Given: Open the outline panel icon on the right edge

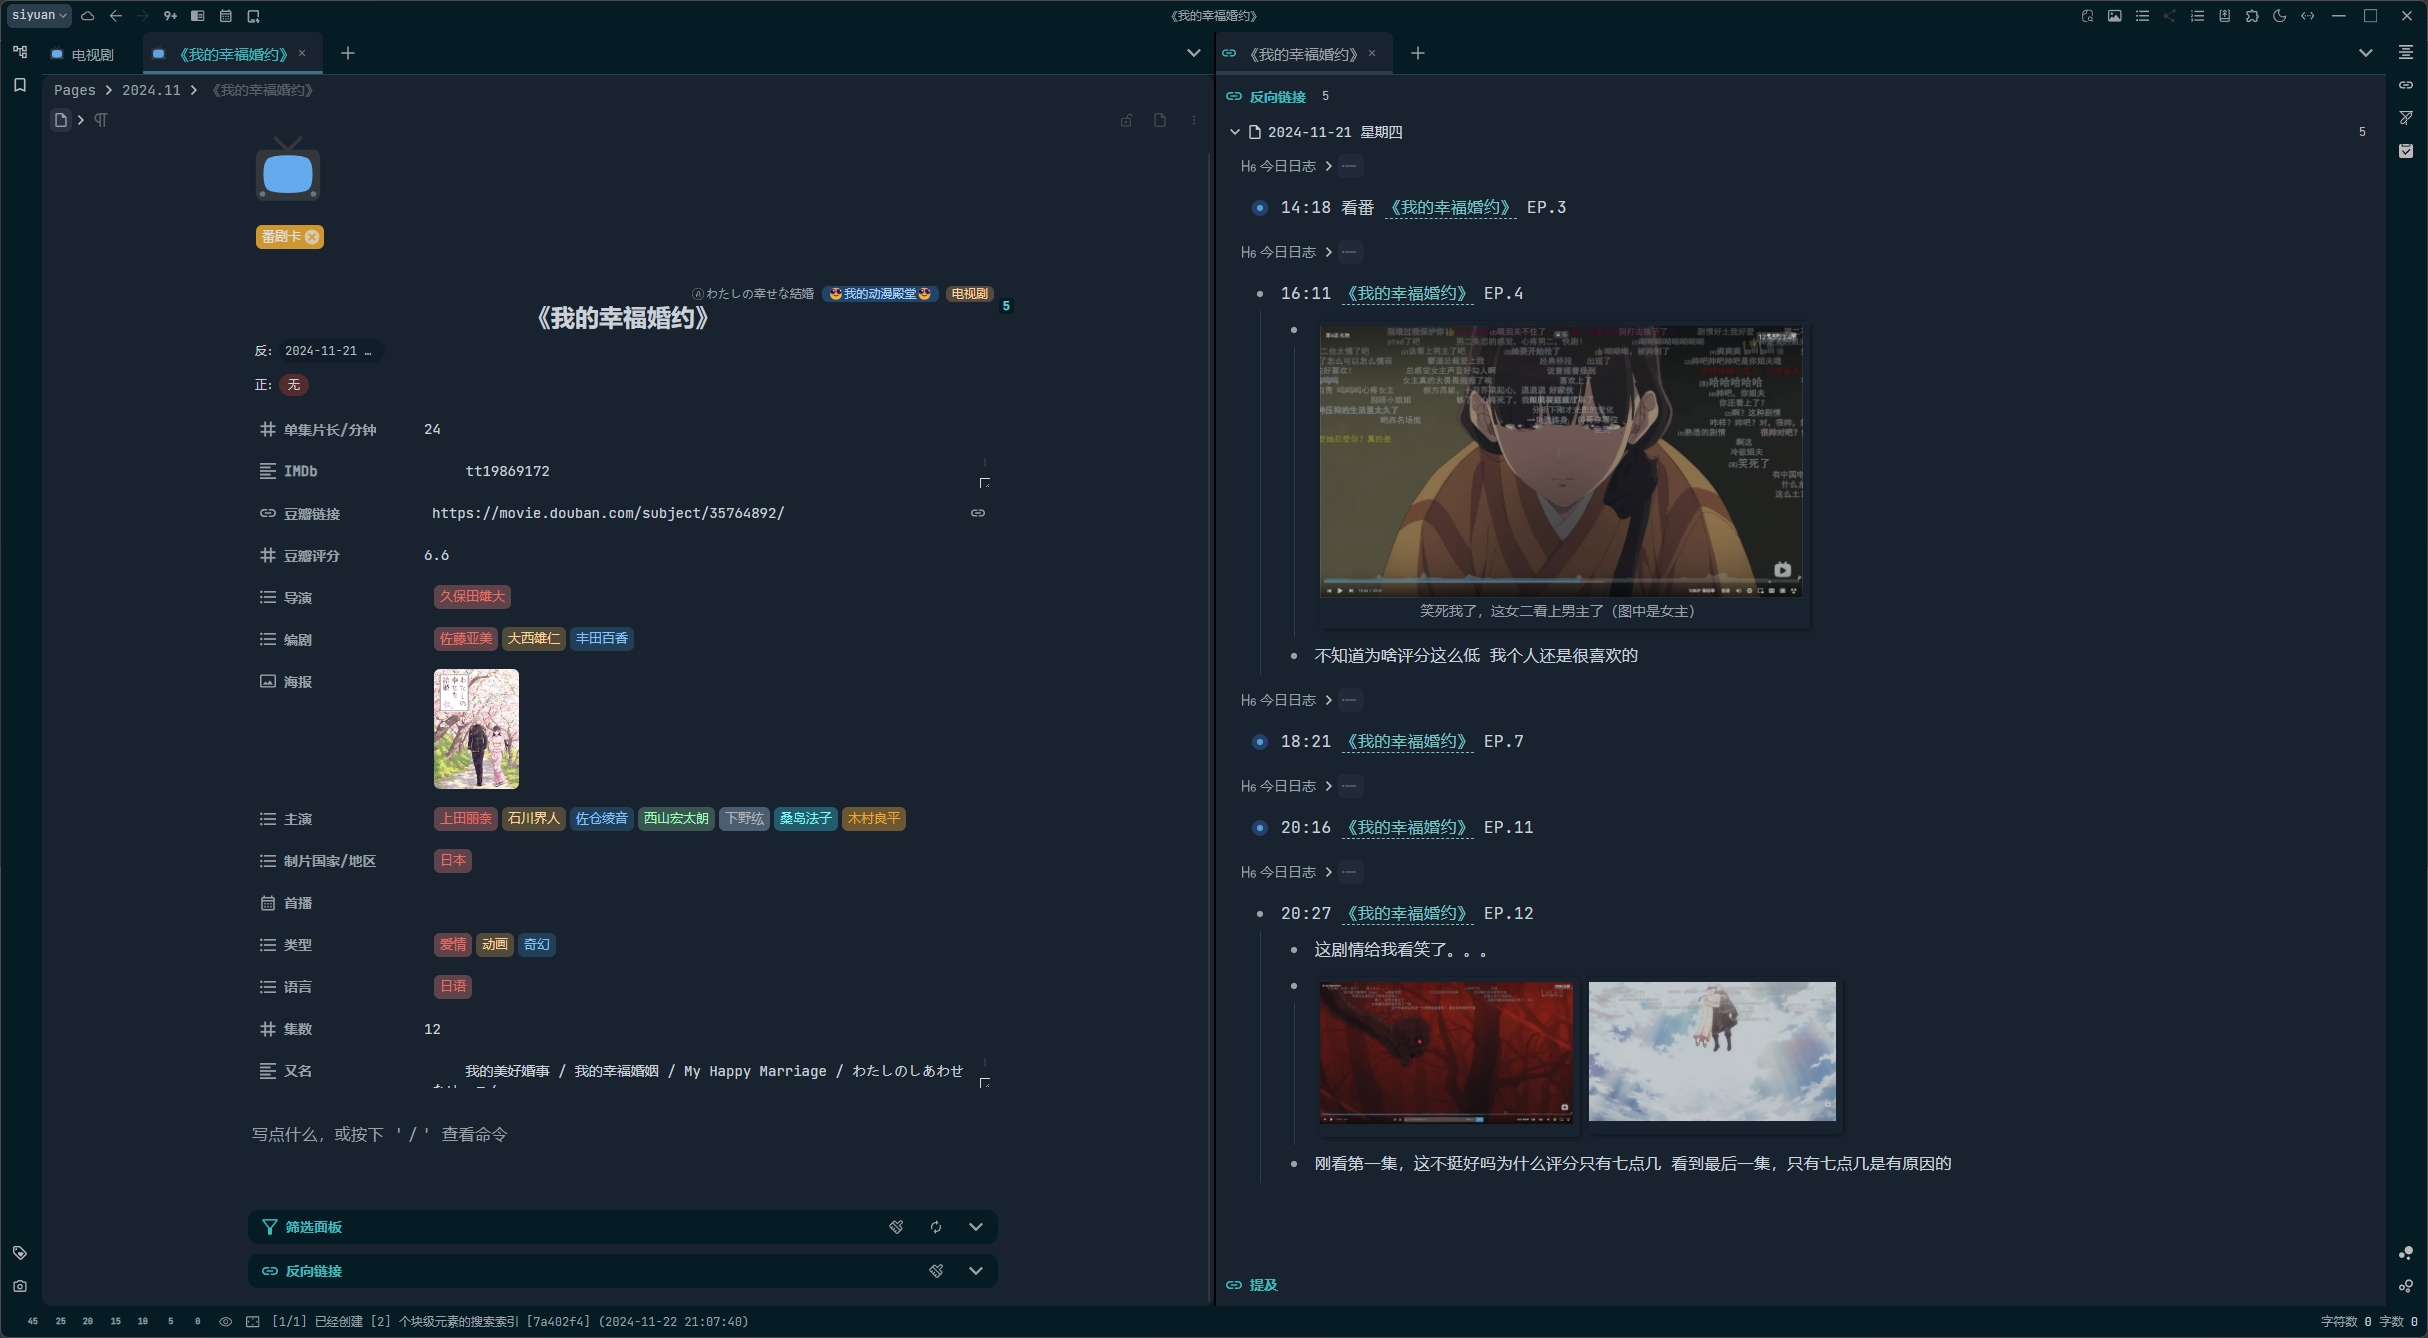Looking at the screenshot, I should (2407, 52).
